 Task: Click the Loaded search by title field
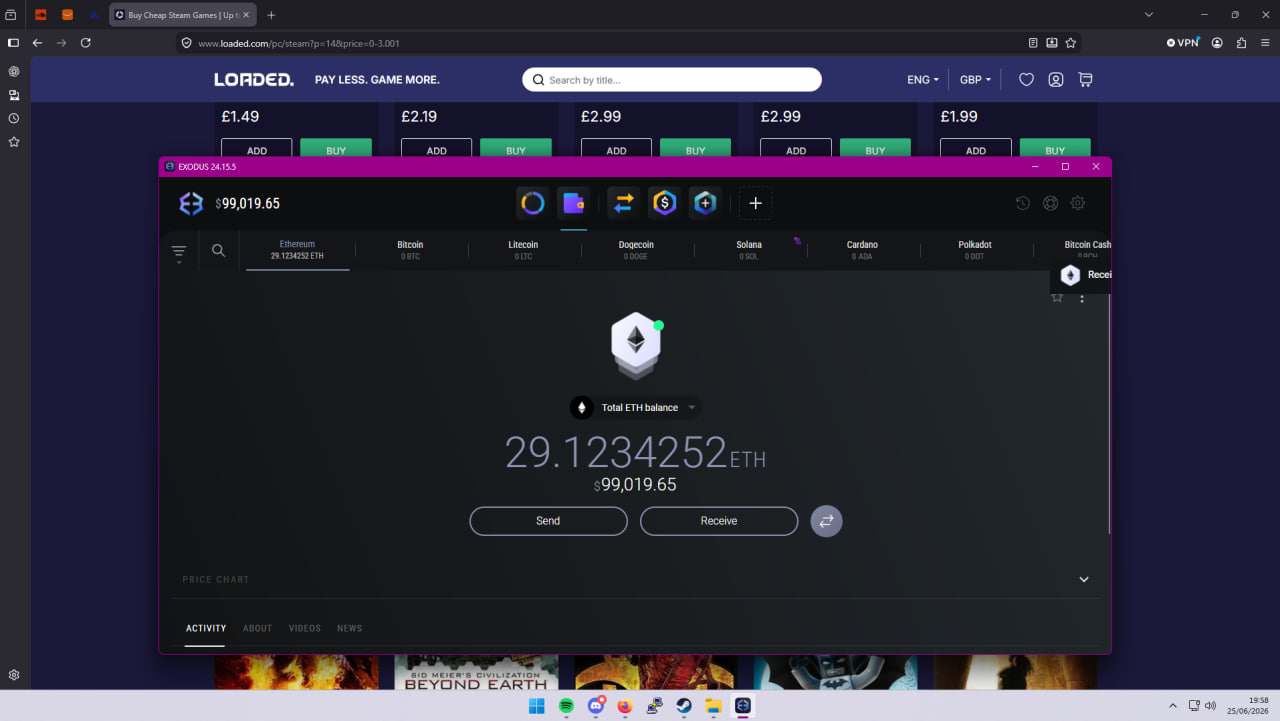(x=672, y=80)
